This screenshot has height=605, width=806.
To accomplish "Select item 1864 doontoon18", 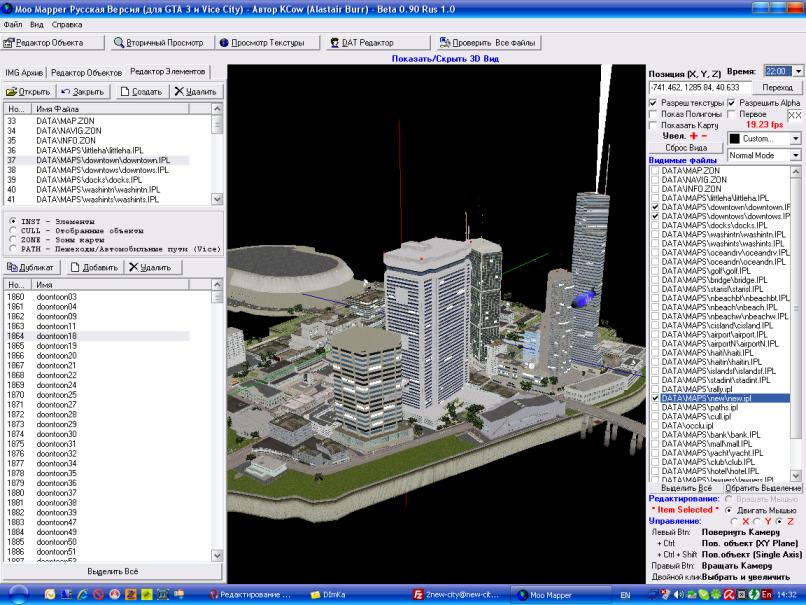I will 98,336.
